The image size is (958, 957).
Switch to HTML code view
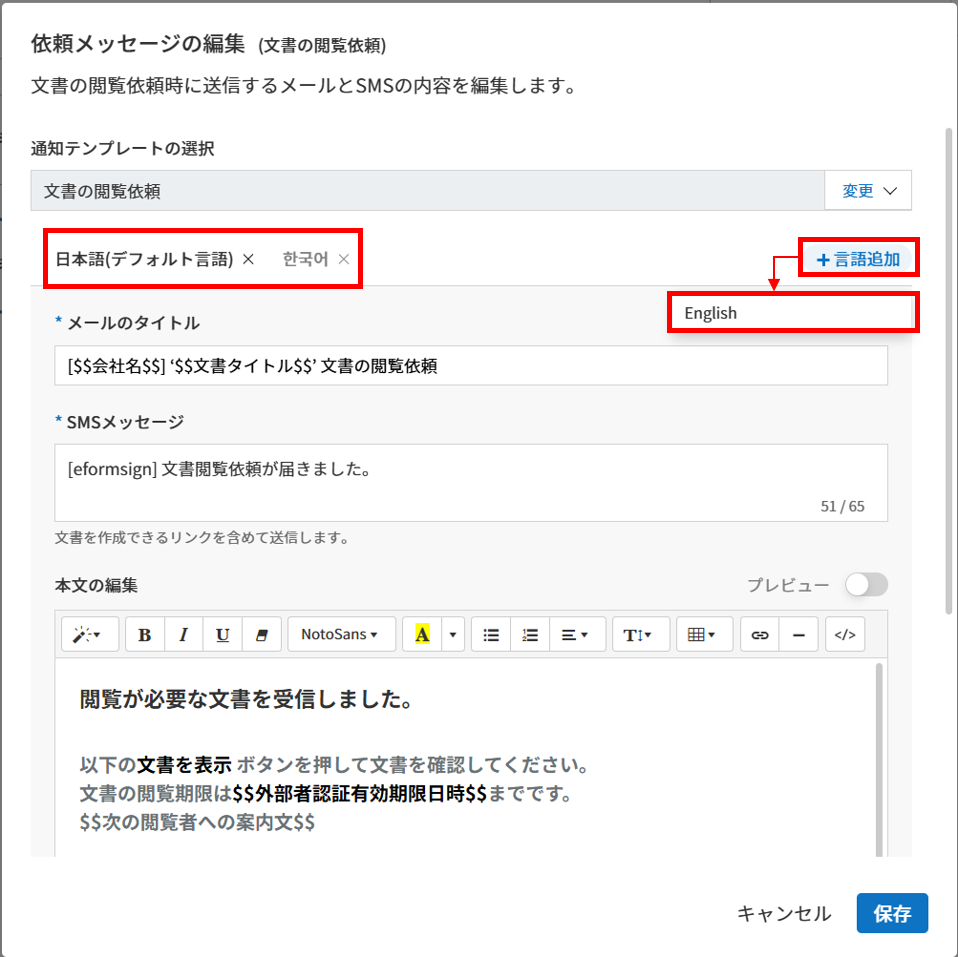[845, 635]
